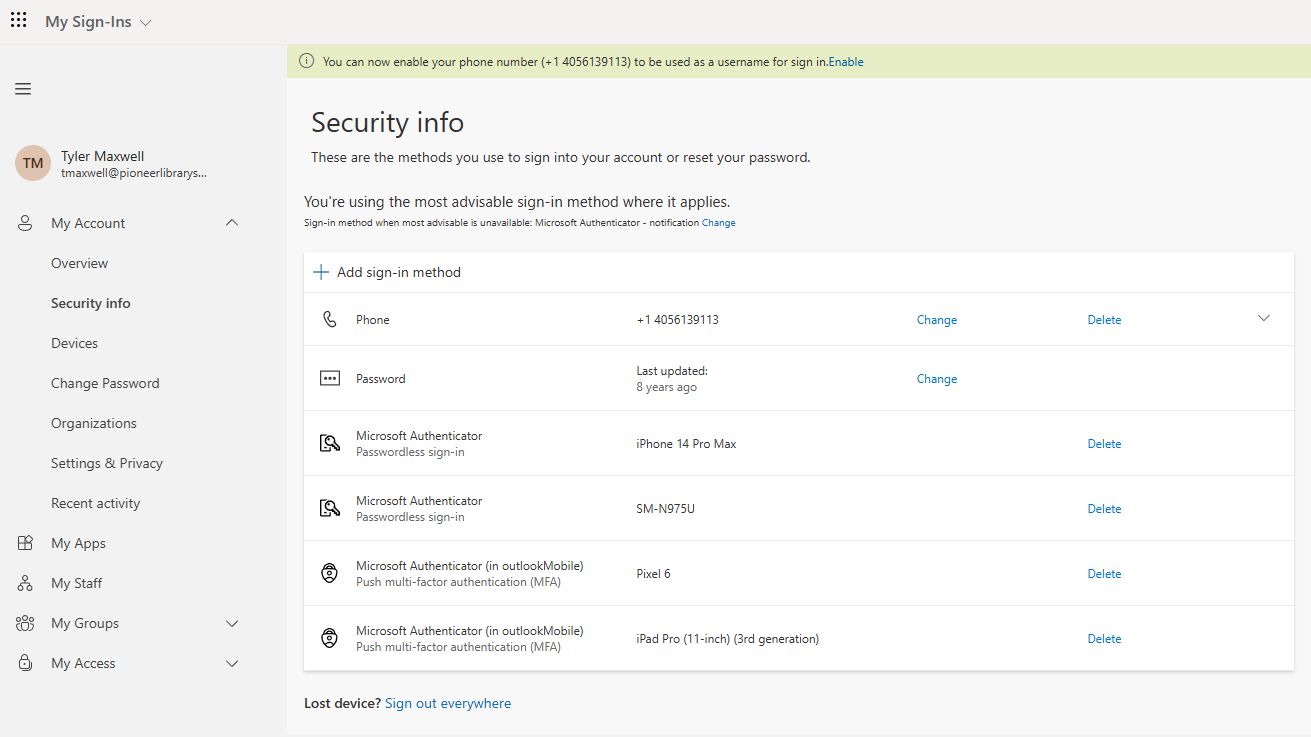Click Change for the Password method
The height and width of the screenshot is (737, 1311).
click(x=937, y=379)
